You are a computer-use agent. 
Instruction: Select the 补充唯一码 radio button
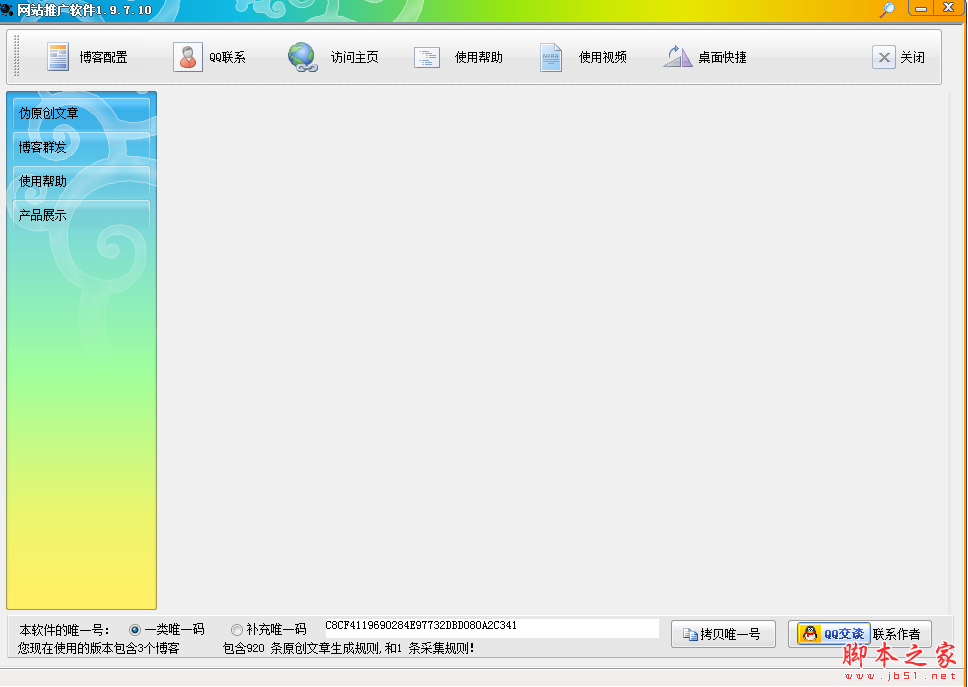tap(237, 630)
